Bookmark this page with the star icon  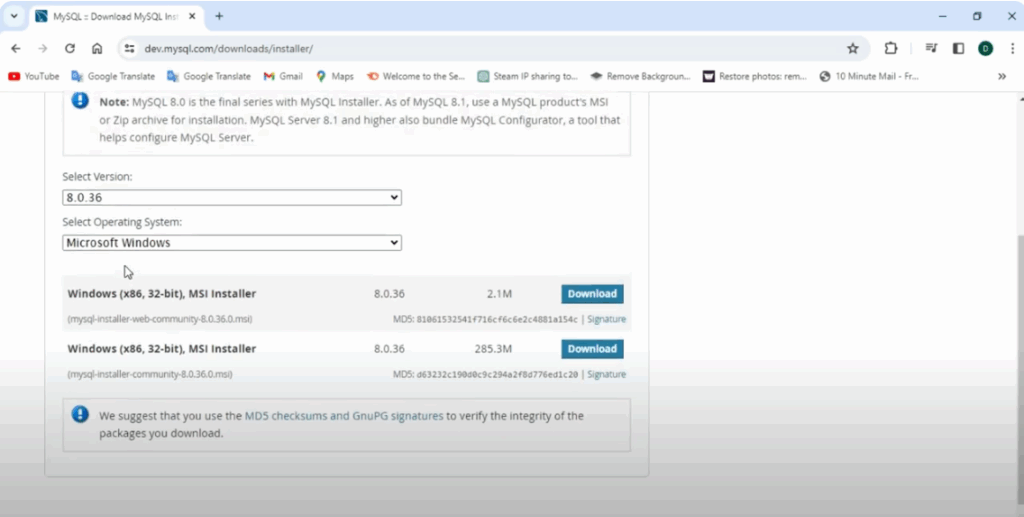coord(853,48)
